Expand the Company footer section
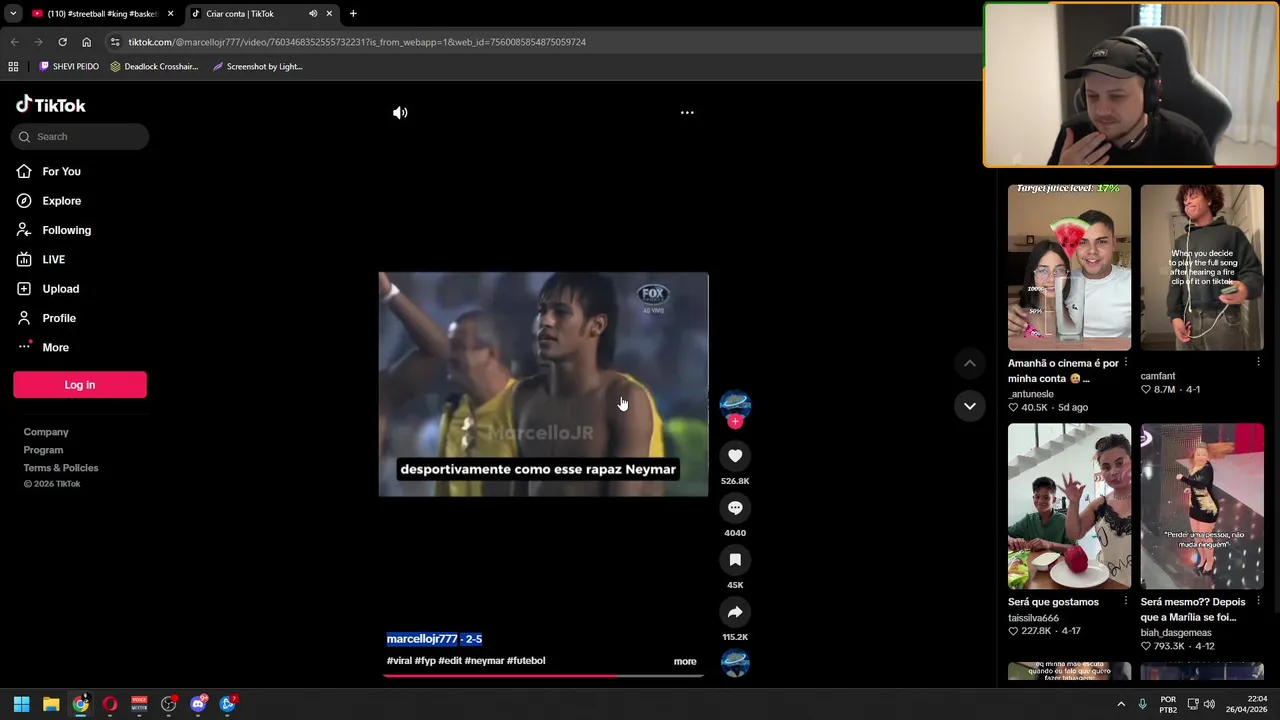The image size is (1280, 720). point(46,432)
